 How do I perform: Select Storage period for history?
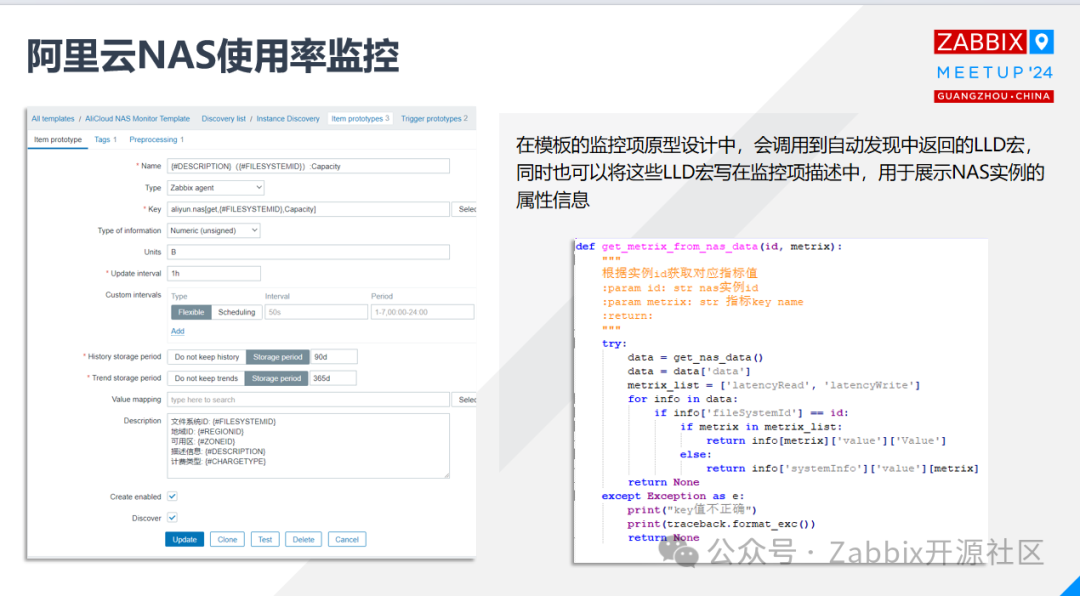278,357
